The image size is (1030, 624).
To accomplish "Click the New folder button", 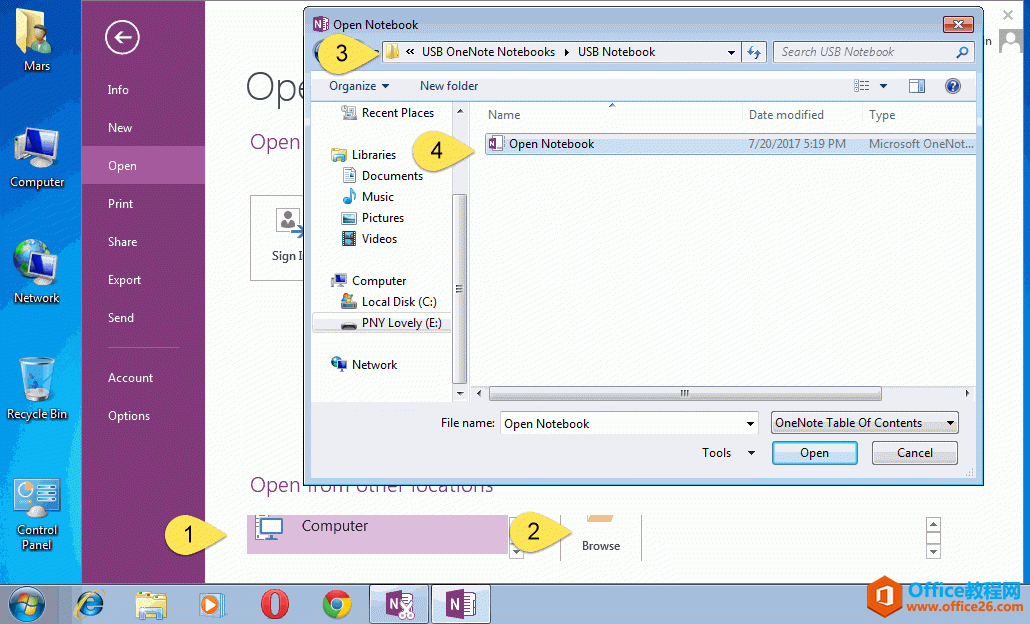I will pos(448,86).
